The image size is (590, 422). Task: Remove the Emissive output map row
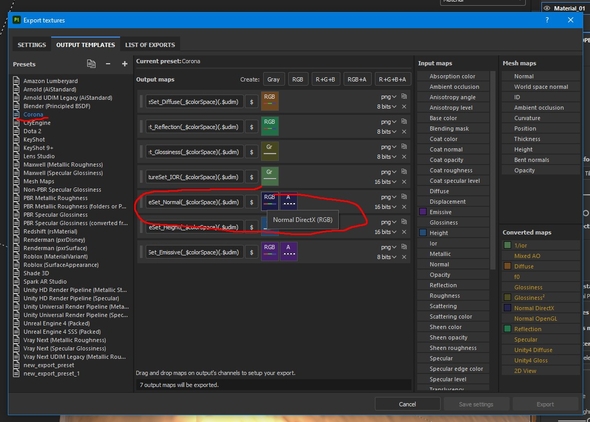[404, 257]
